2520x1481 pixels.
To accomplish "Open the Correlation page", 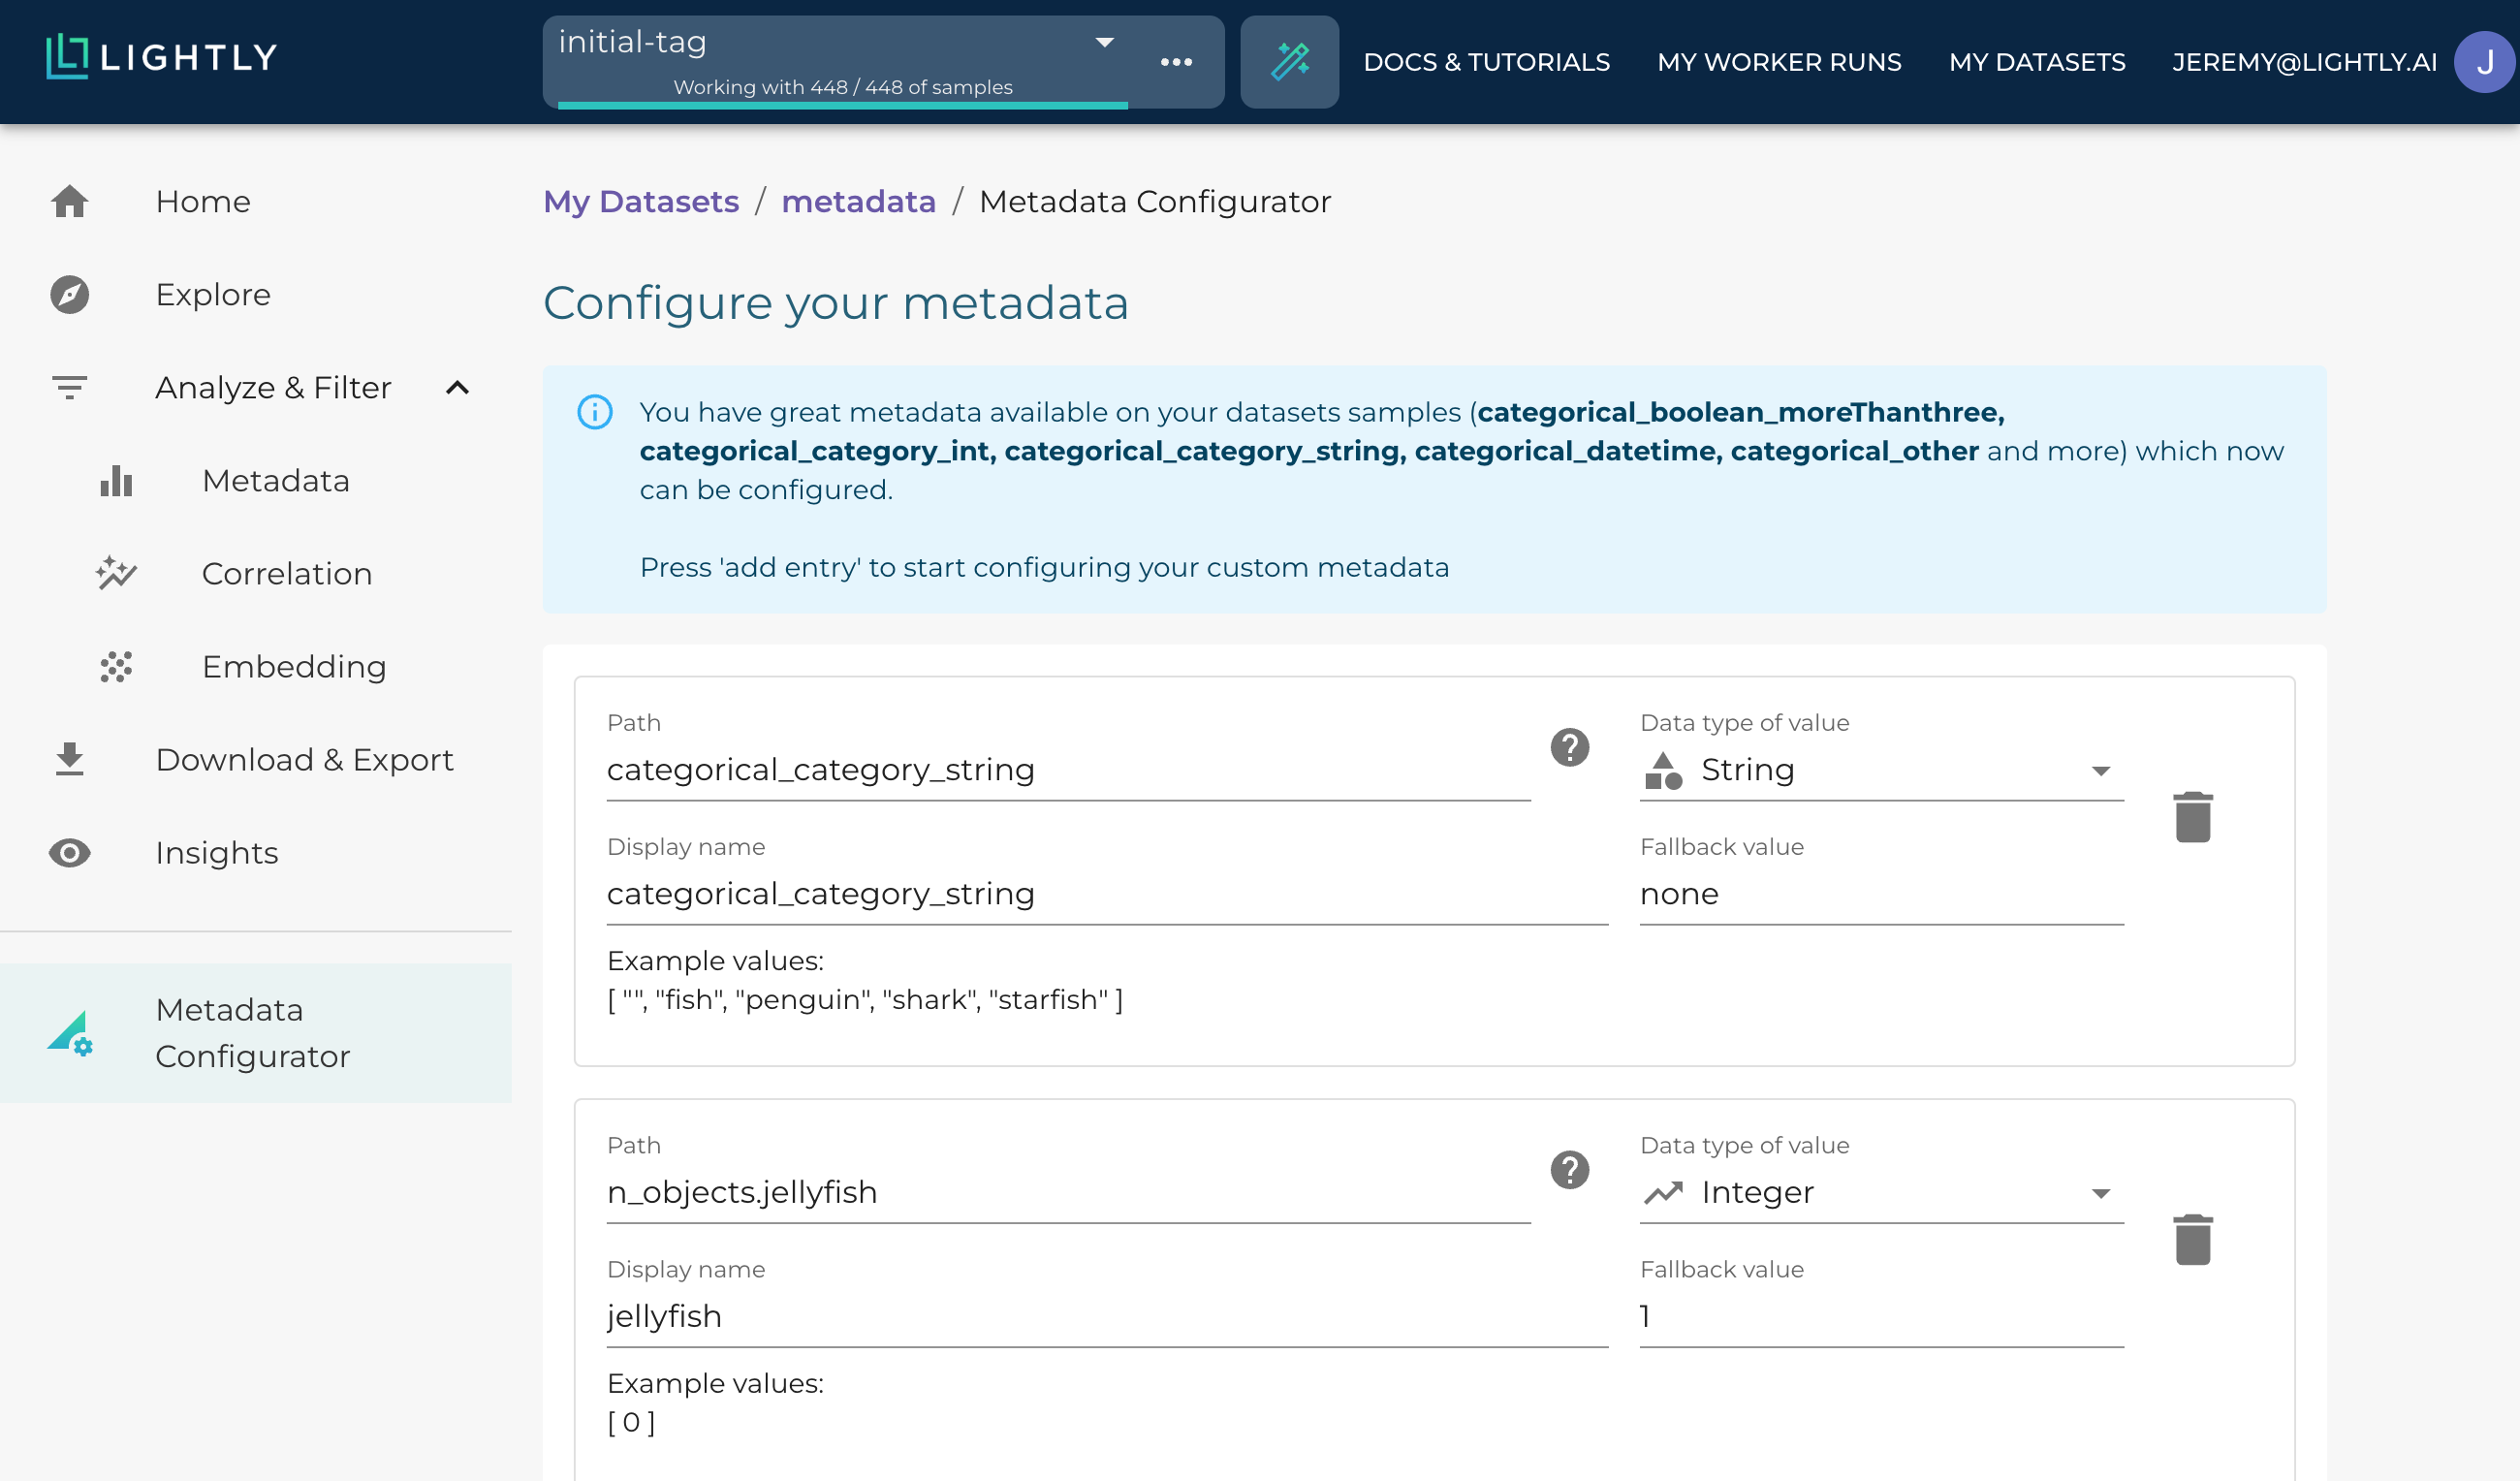I will pos(286,573).
